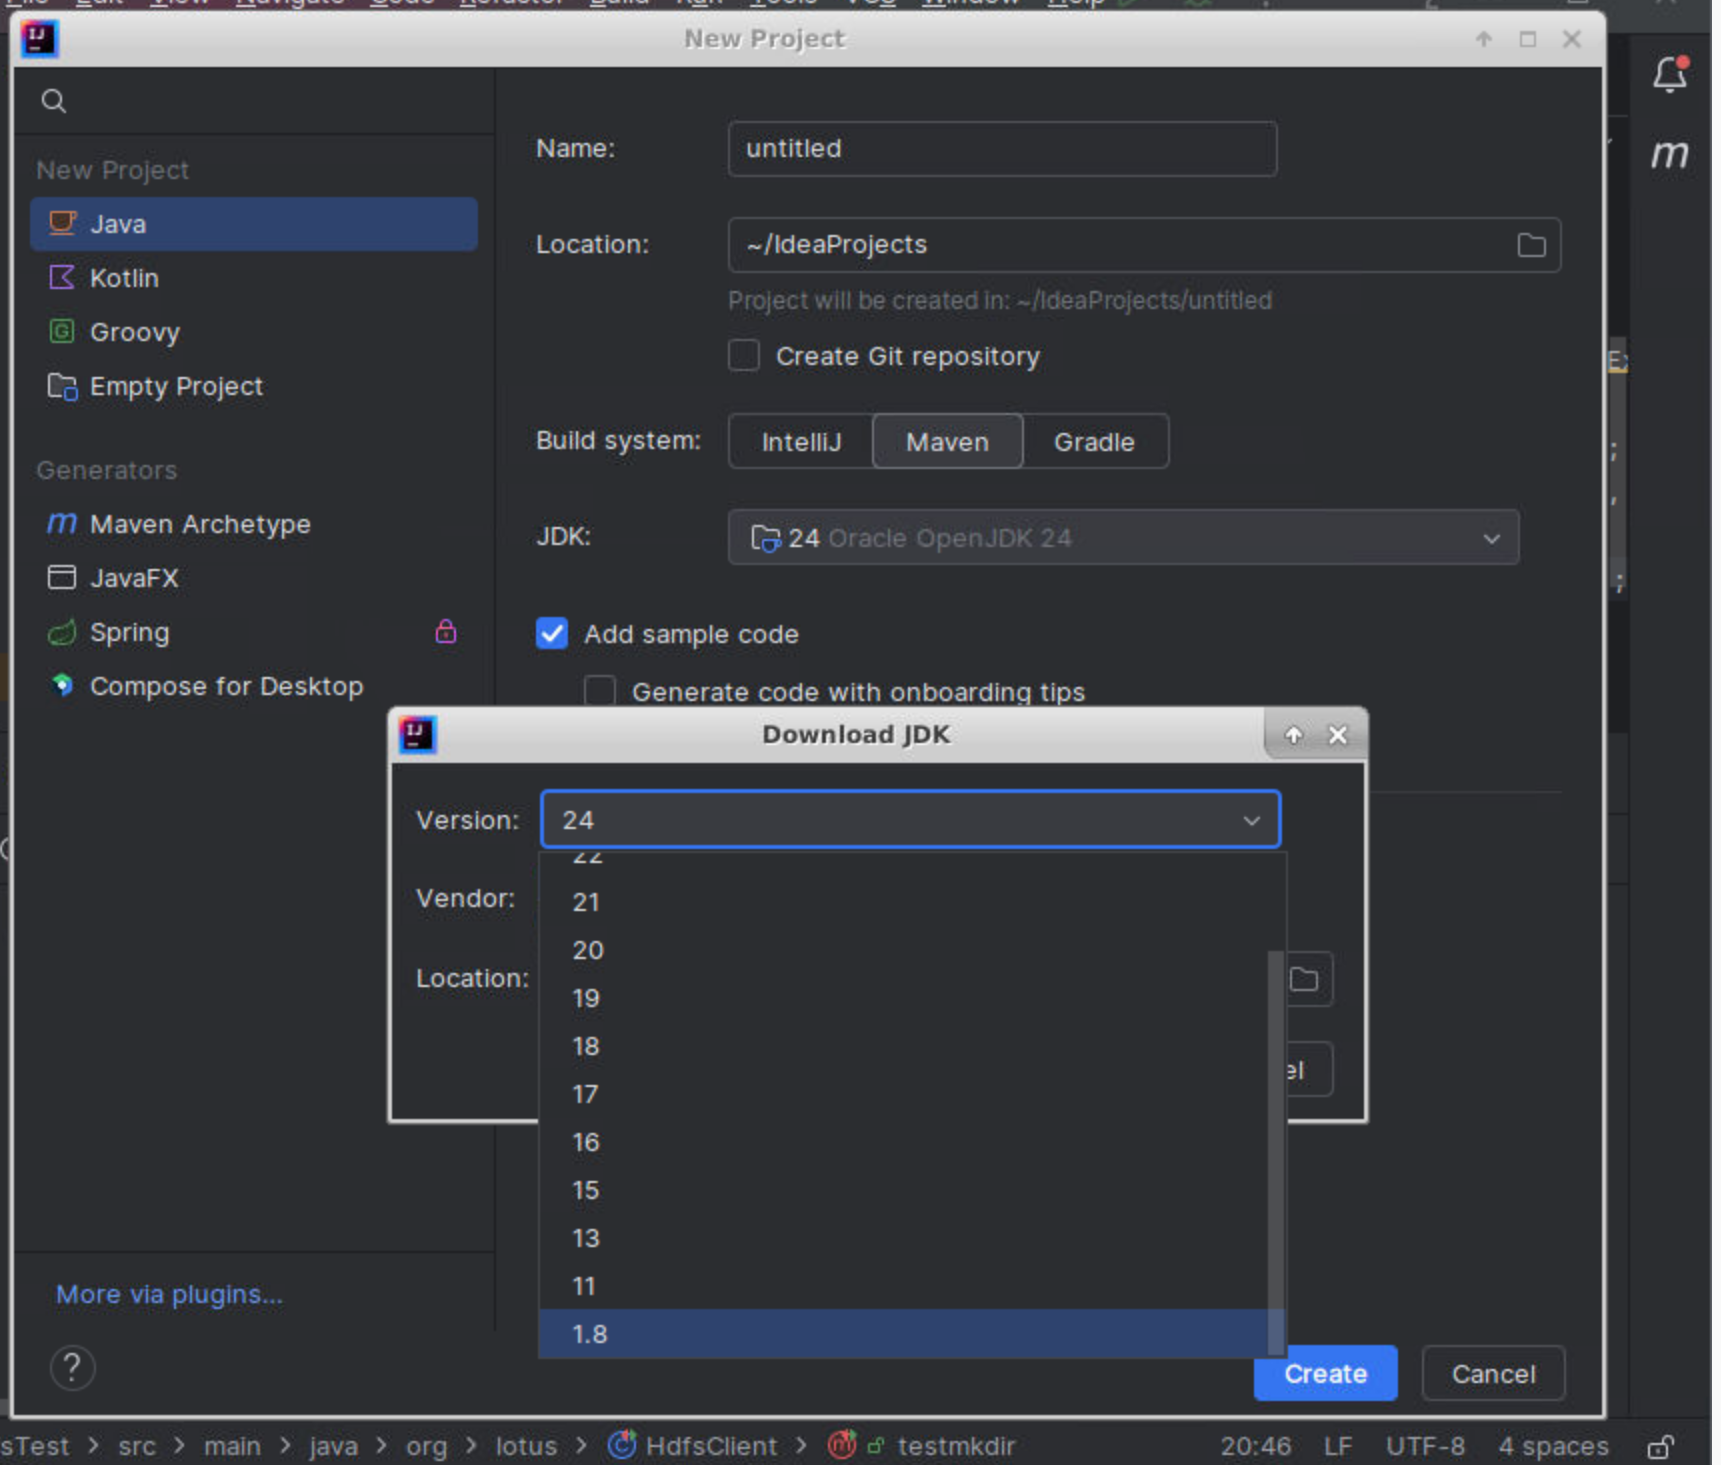Screen dimensions: 1721x1465
Task: Click HdfsClient breadcrumb in status bar
Action: pos(693,1446)
